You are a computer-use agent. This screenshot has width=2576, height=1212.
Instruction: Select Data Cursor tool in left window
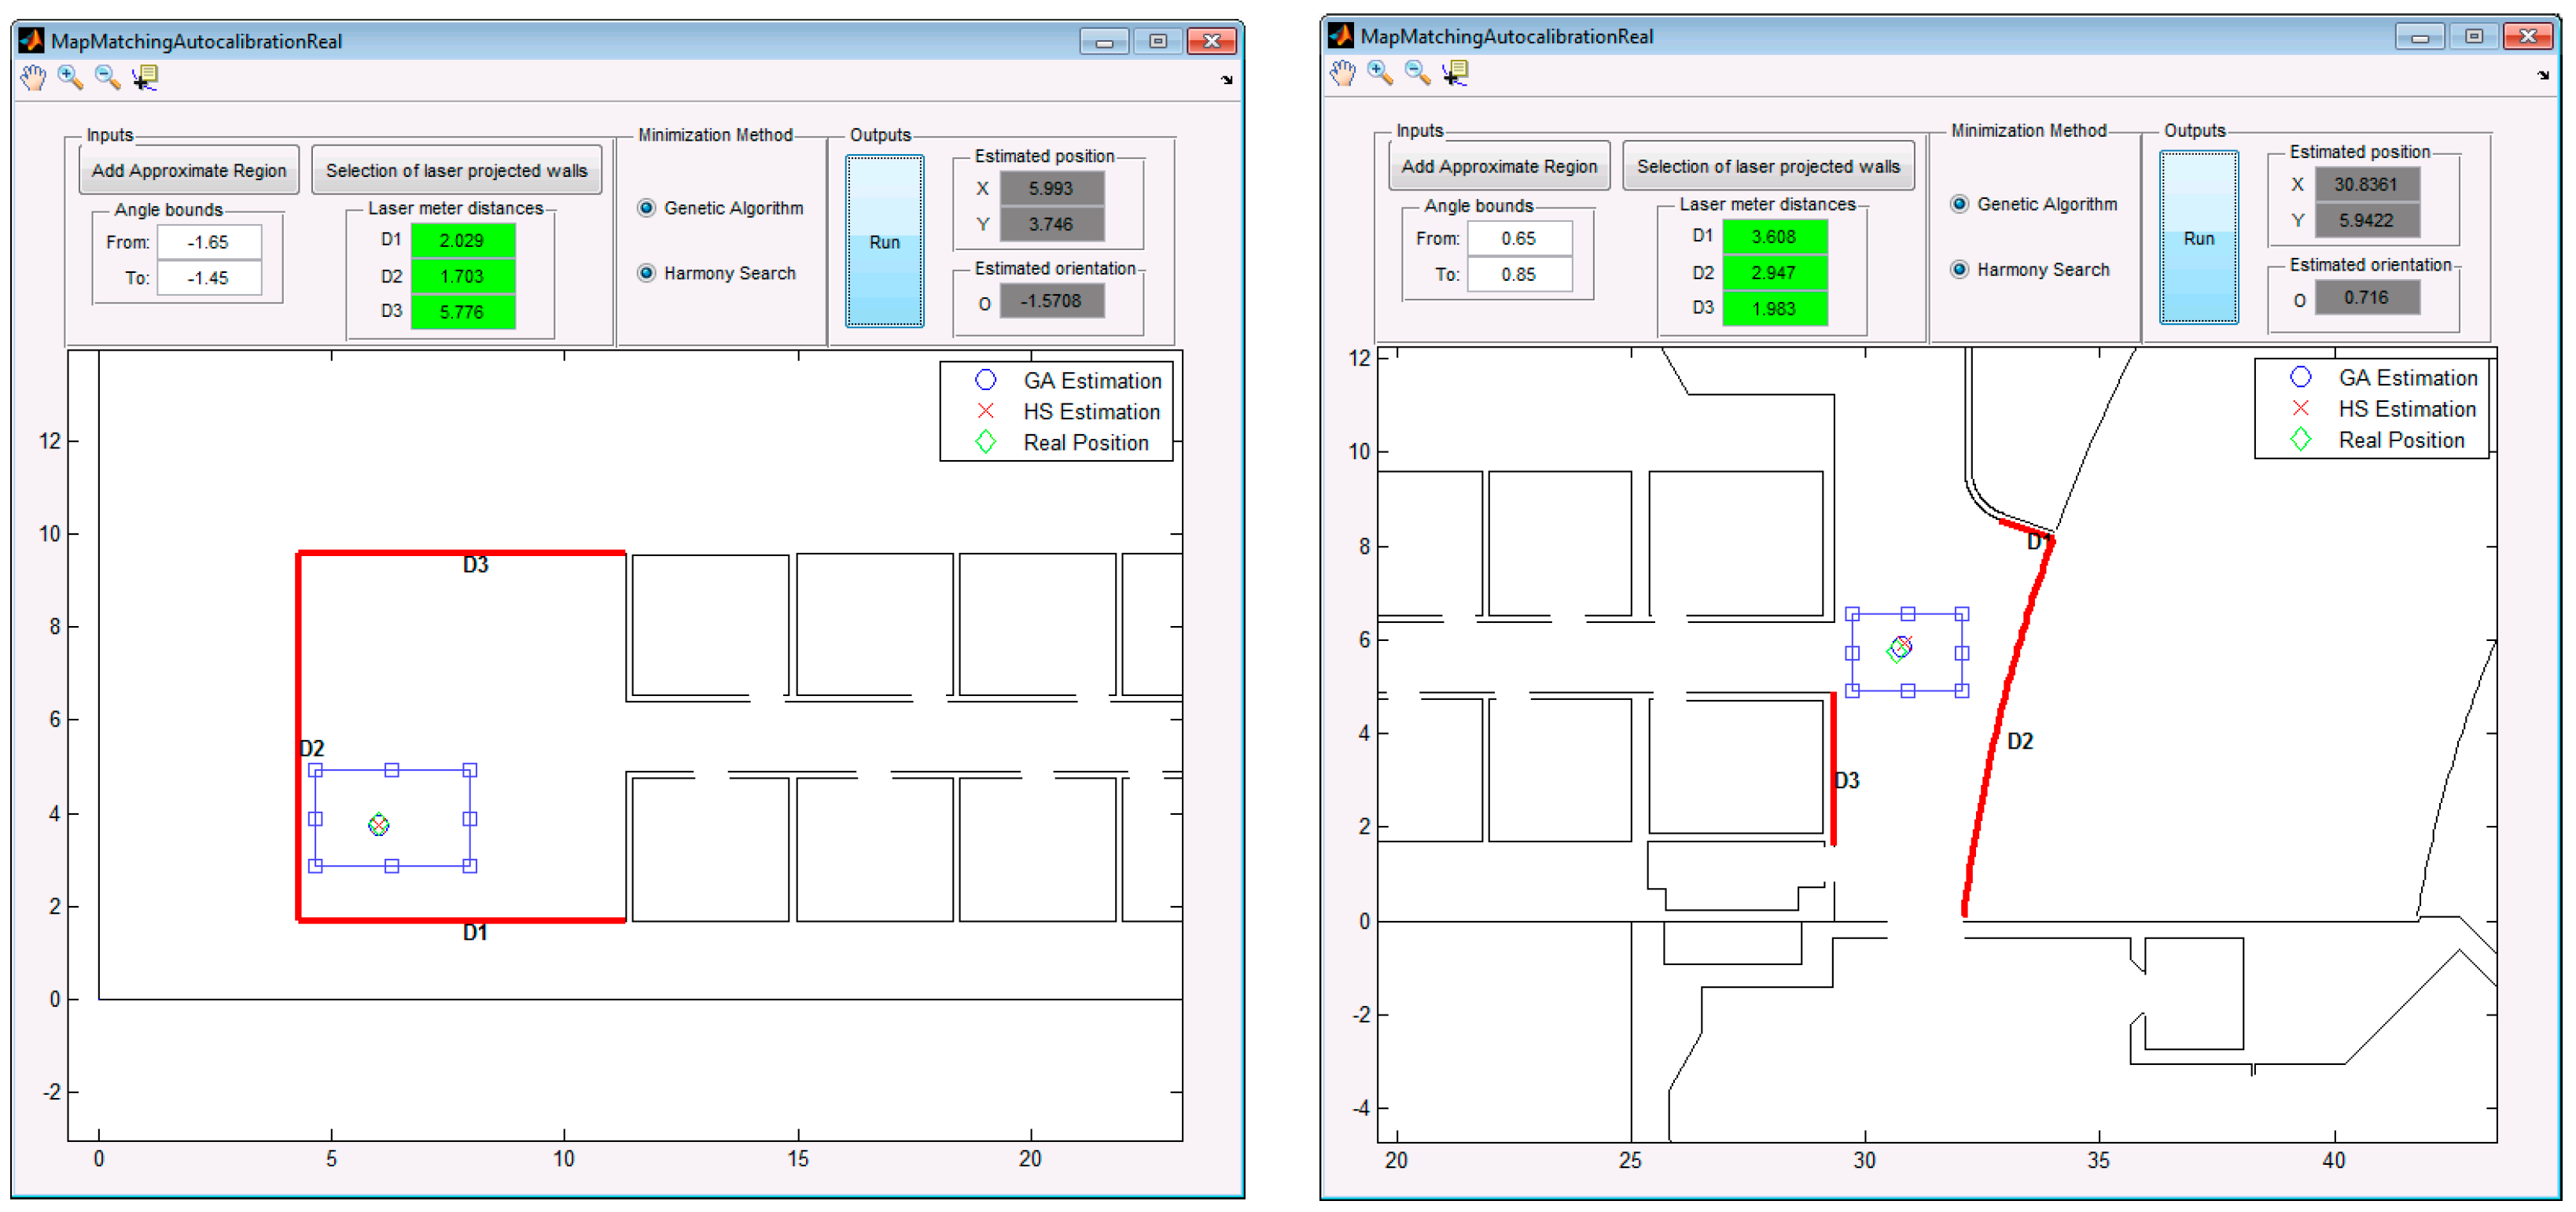point(146,78)
